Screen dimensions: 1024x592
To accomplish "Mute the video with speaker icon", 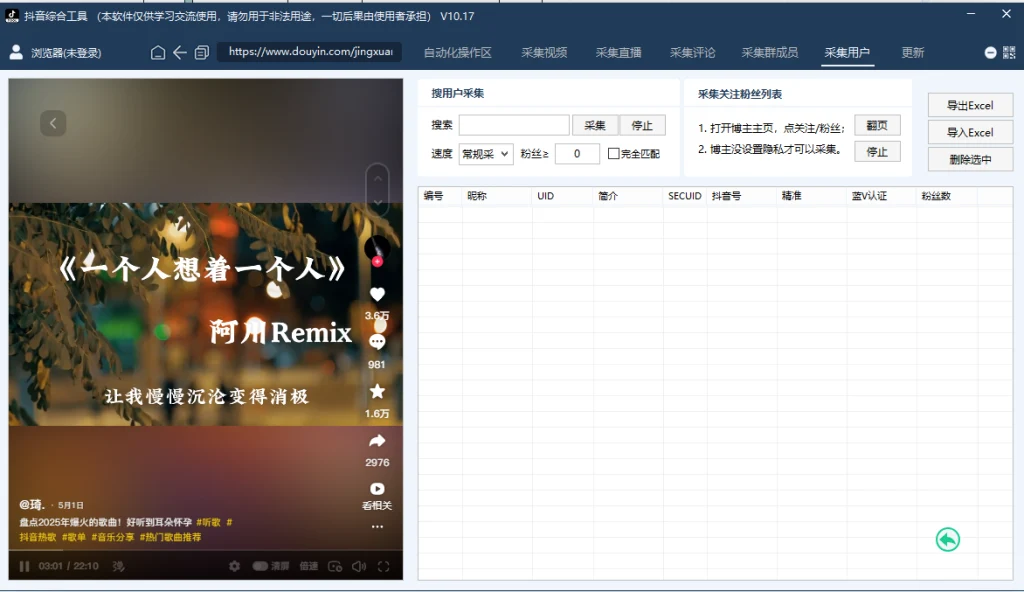I will [359, 567].
